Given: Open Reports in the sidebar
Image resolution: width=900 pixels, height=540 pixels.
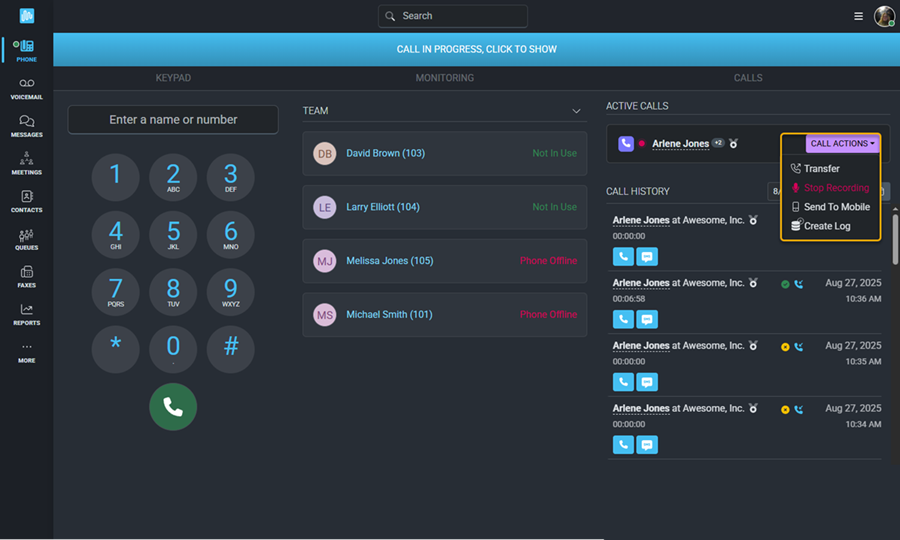Looking at the screenshot, I should pos(26,314).
